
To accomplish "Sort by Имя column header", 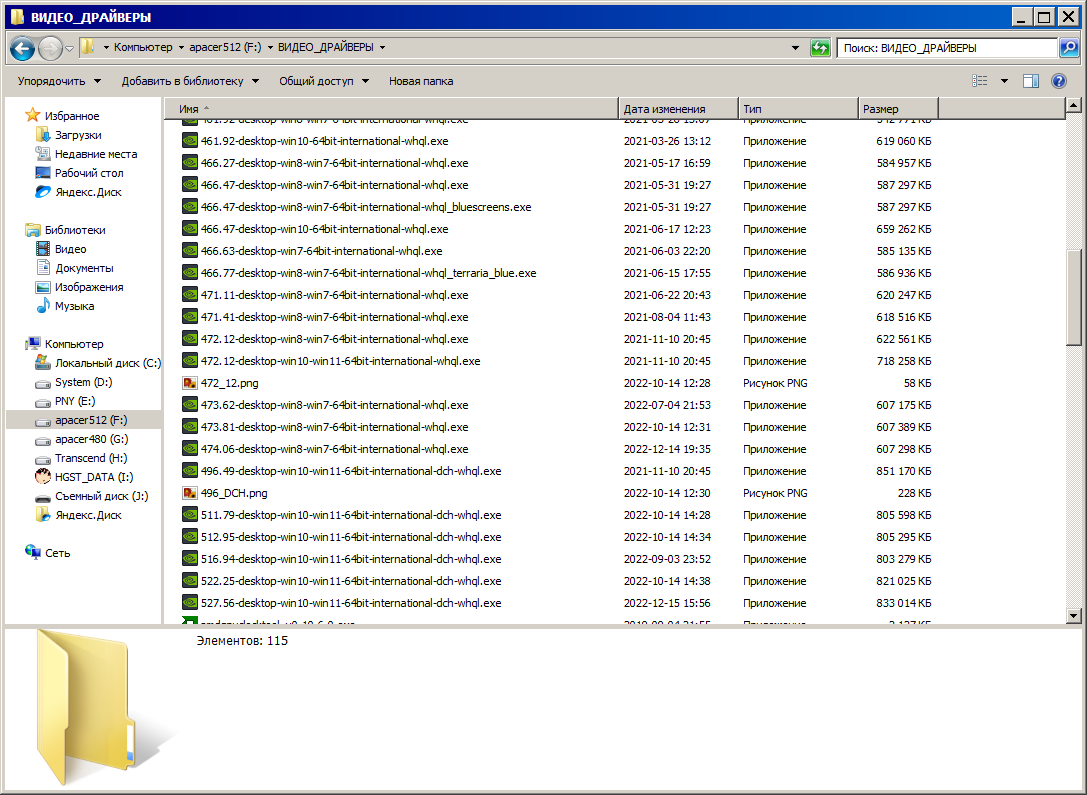I will pos(391,109).
